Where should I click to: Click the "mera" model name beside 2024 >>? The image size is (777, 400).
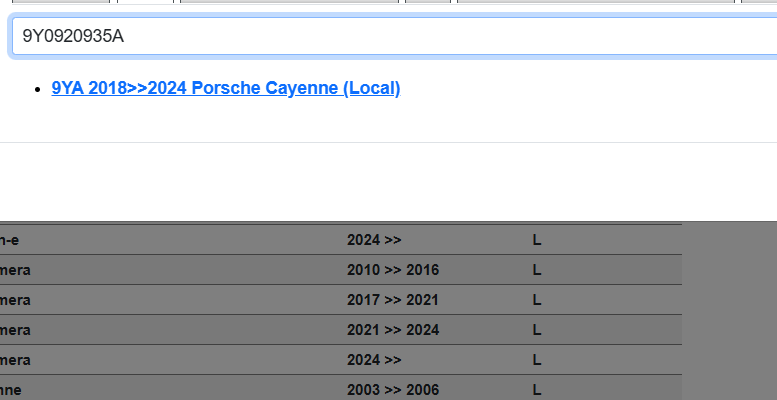tap(15, 360)
